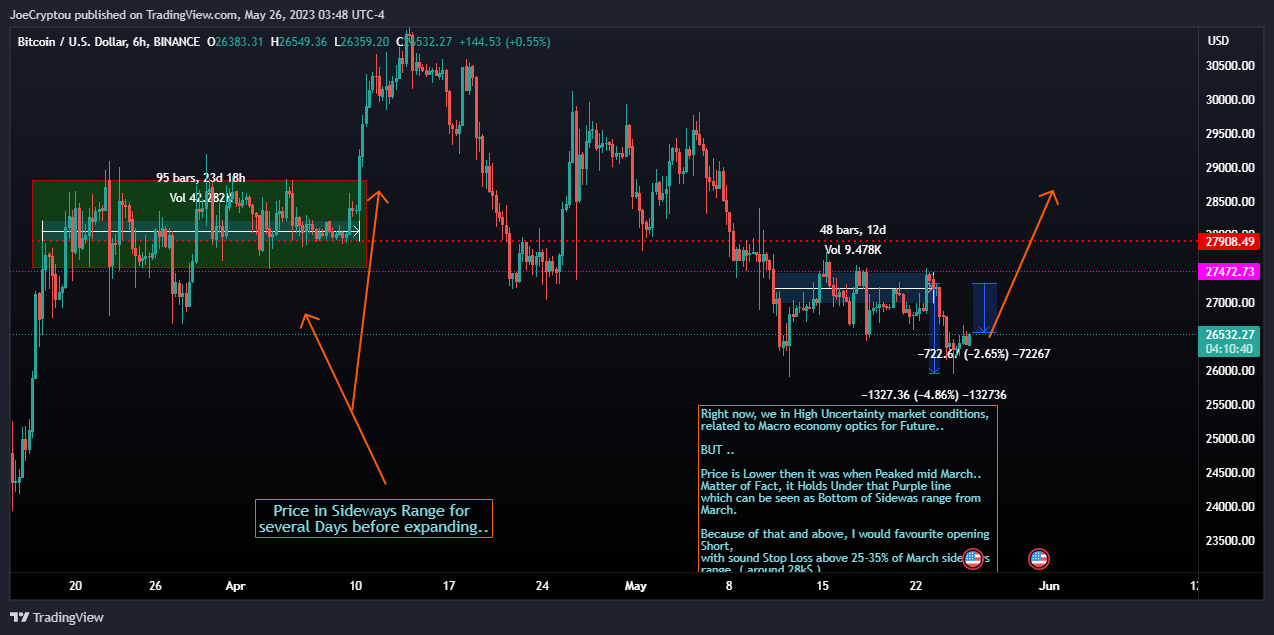Click the −722.67 (−2.65%) measurement label
Viewport: 1274px width, 635px height.
[983, 354]
